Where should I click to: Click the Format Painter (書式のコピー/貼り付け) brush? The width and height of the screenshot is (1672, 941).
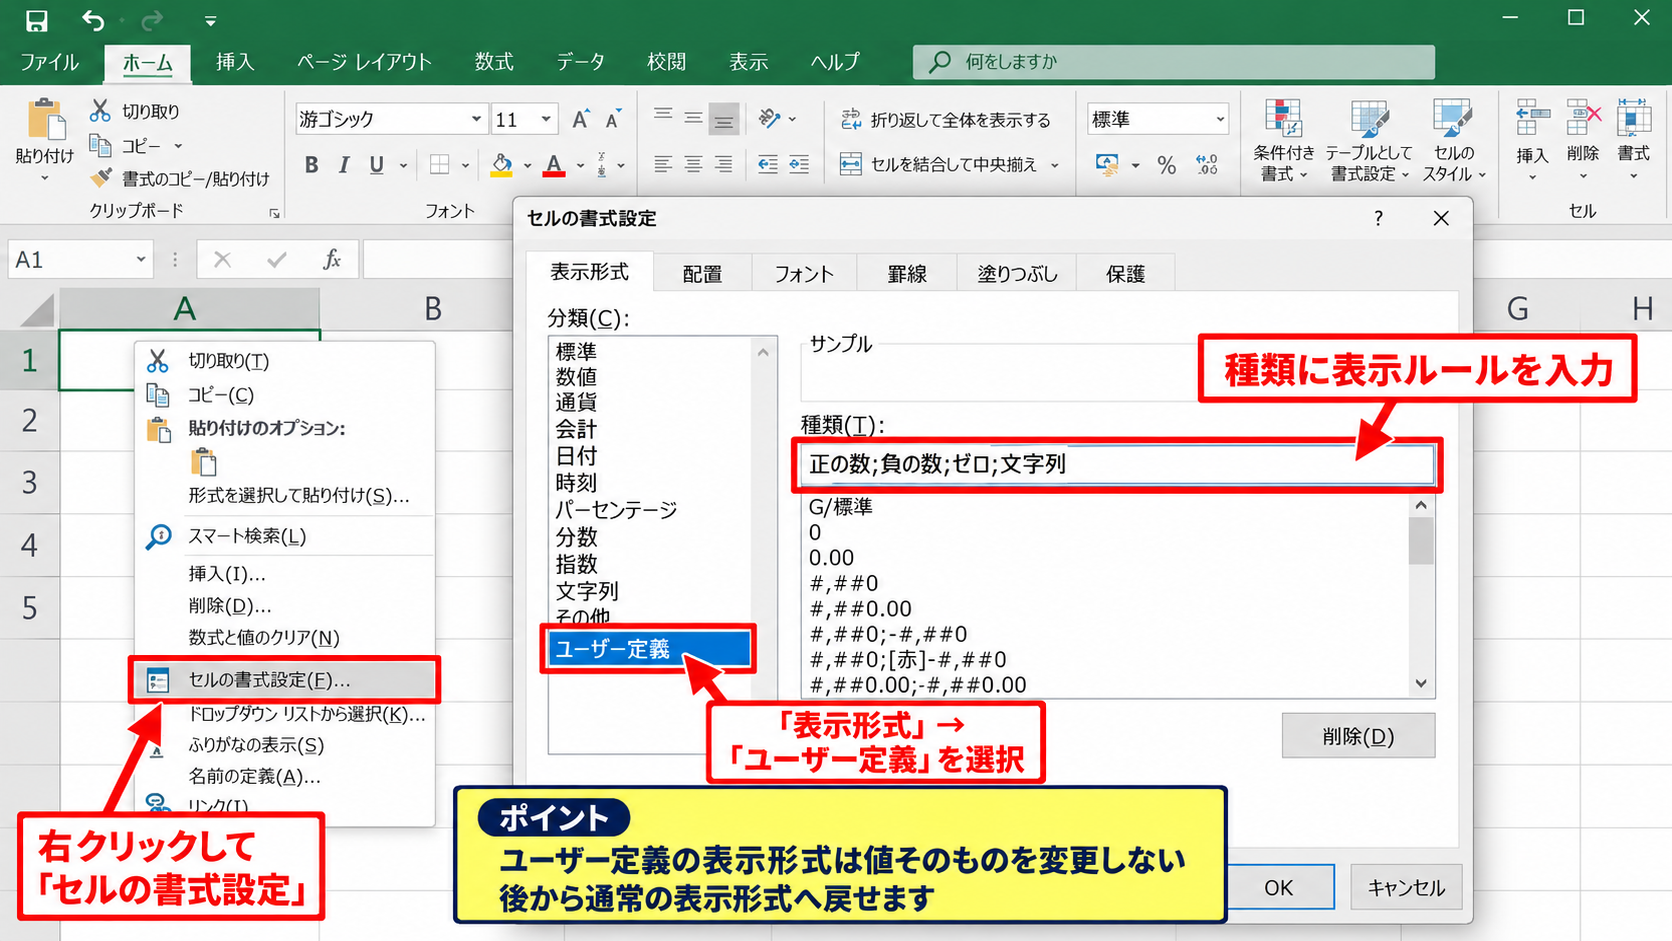100,178
